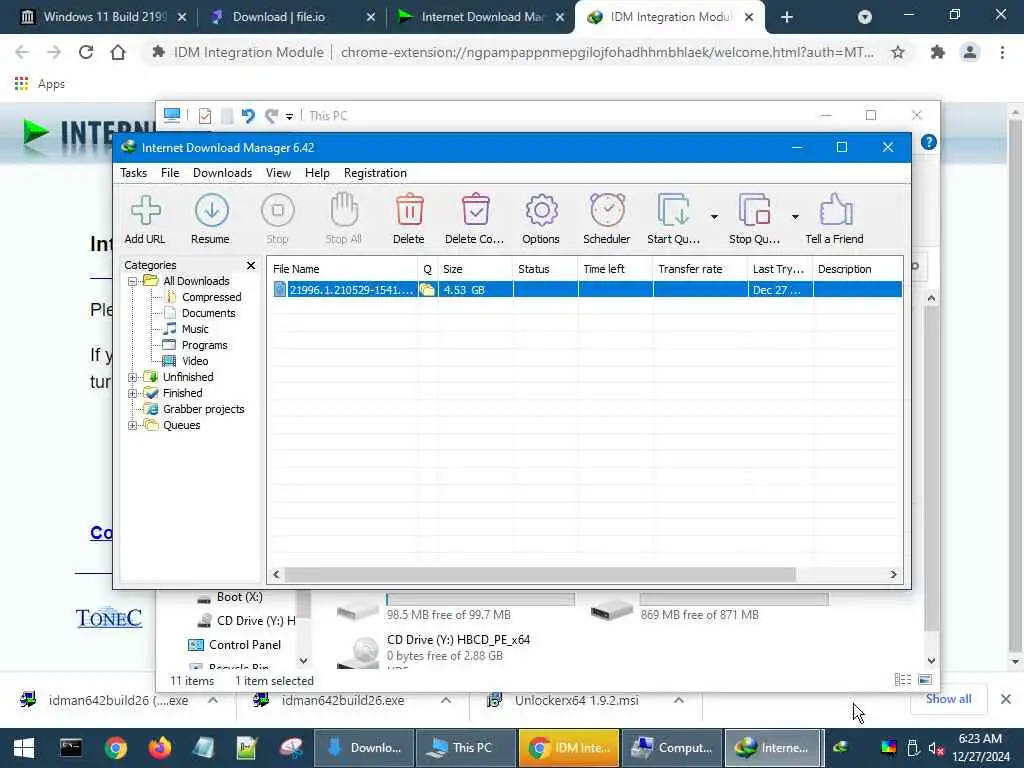This screenshot has width=1024, height=768.
Task: Sort by Transfer rate column header
Action: [700, 269]
